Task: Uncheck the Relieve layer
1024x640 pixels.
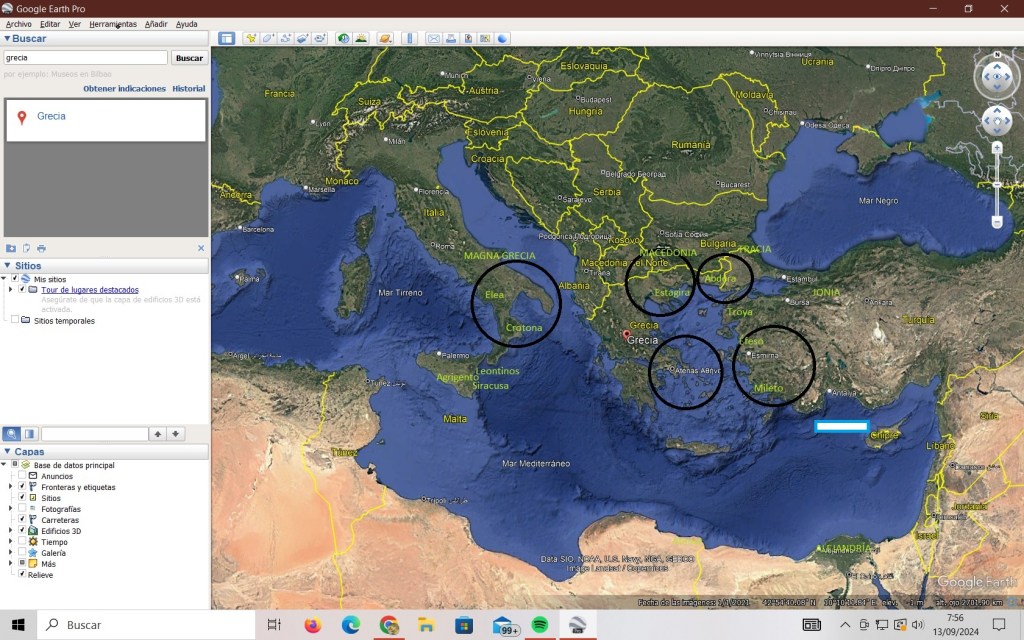Action: point(22,575)
